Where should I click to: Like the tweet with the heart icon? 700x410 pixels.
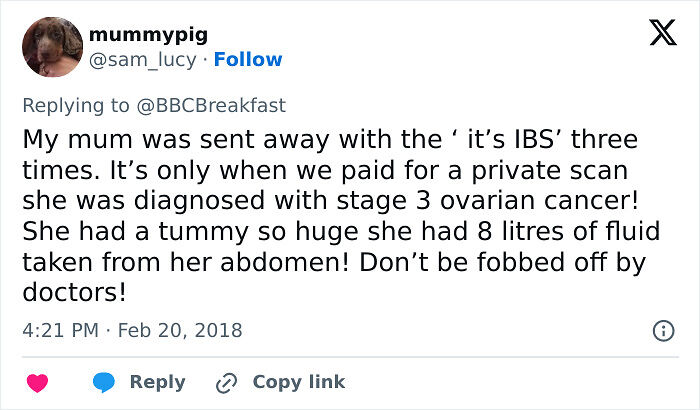[37, 382]
